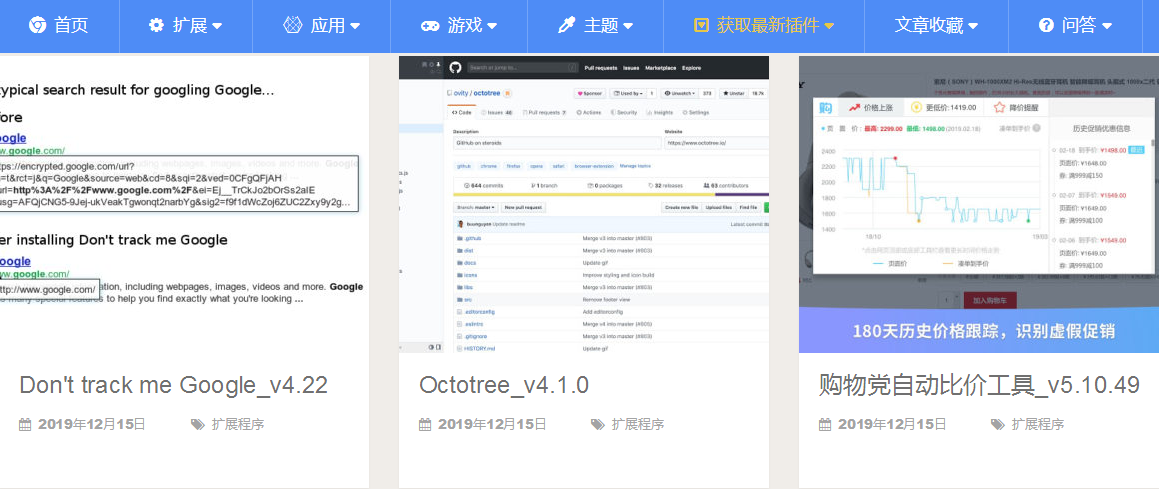Open the 购物党自动比价工具_v5.10.49 title link
The width and height of the screenshot is (1159, 489).
pyautogui.click(x=979, y=385)
